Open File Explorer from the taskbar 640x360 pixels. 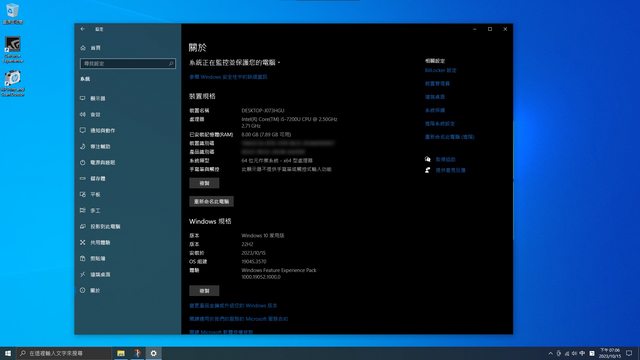pyautogui.click(x=121, y=353)
